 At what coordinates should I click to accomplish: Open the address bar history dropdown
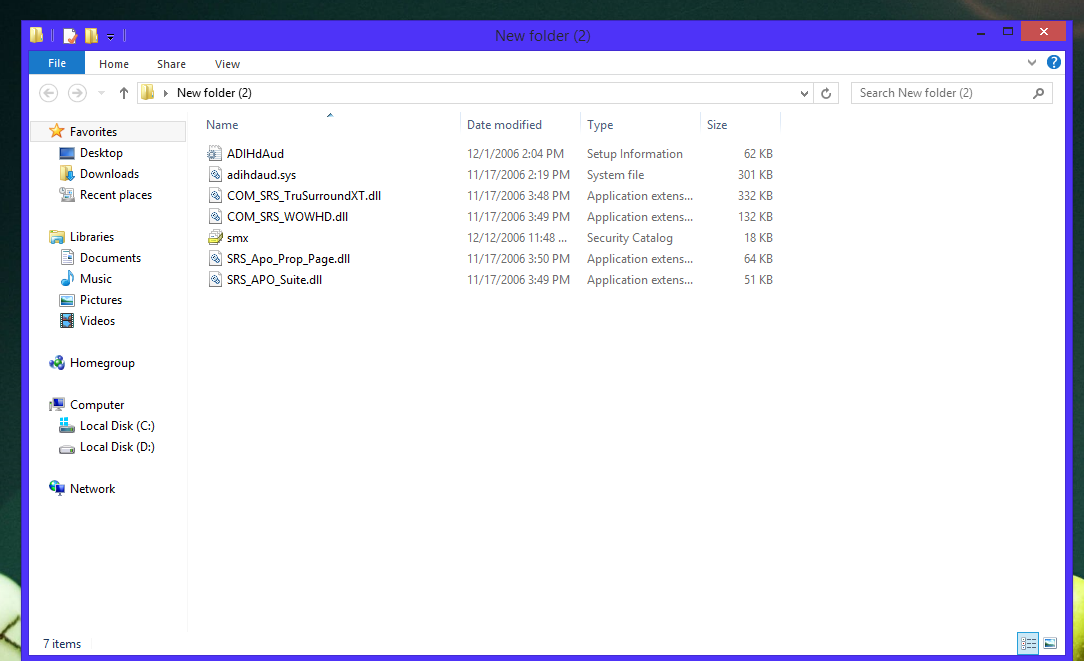click(x=804, y=93)
